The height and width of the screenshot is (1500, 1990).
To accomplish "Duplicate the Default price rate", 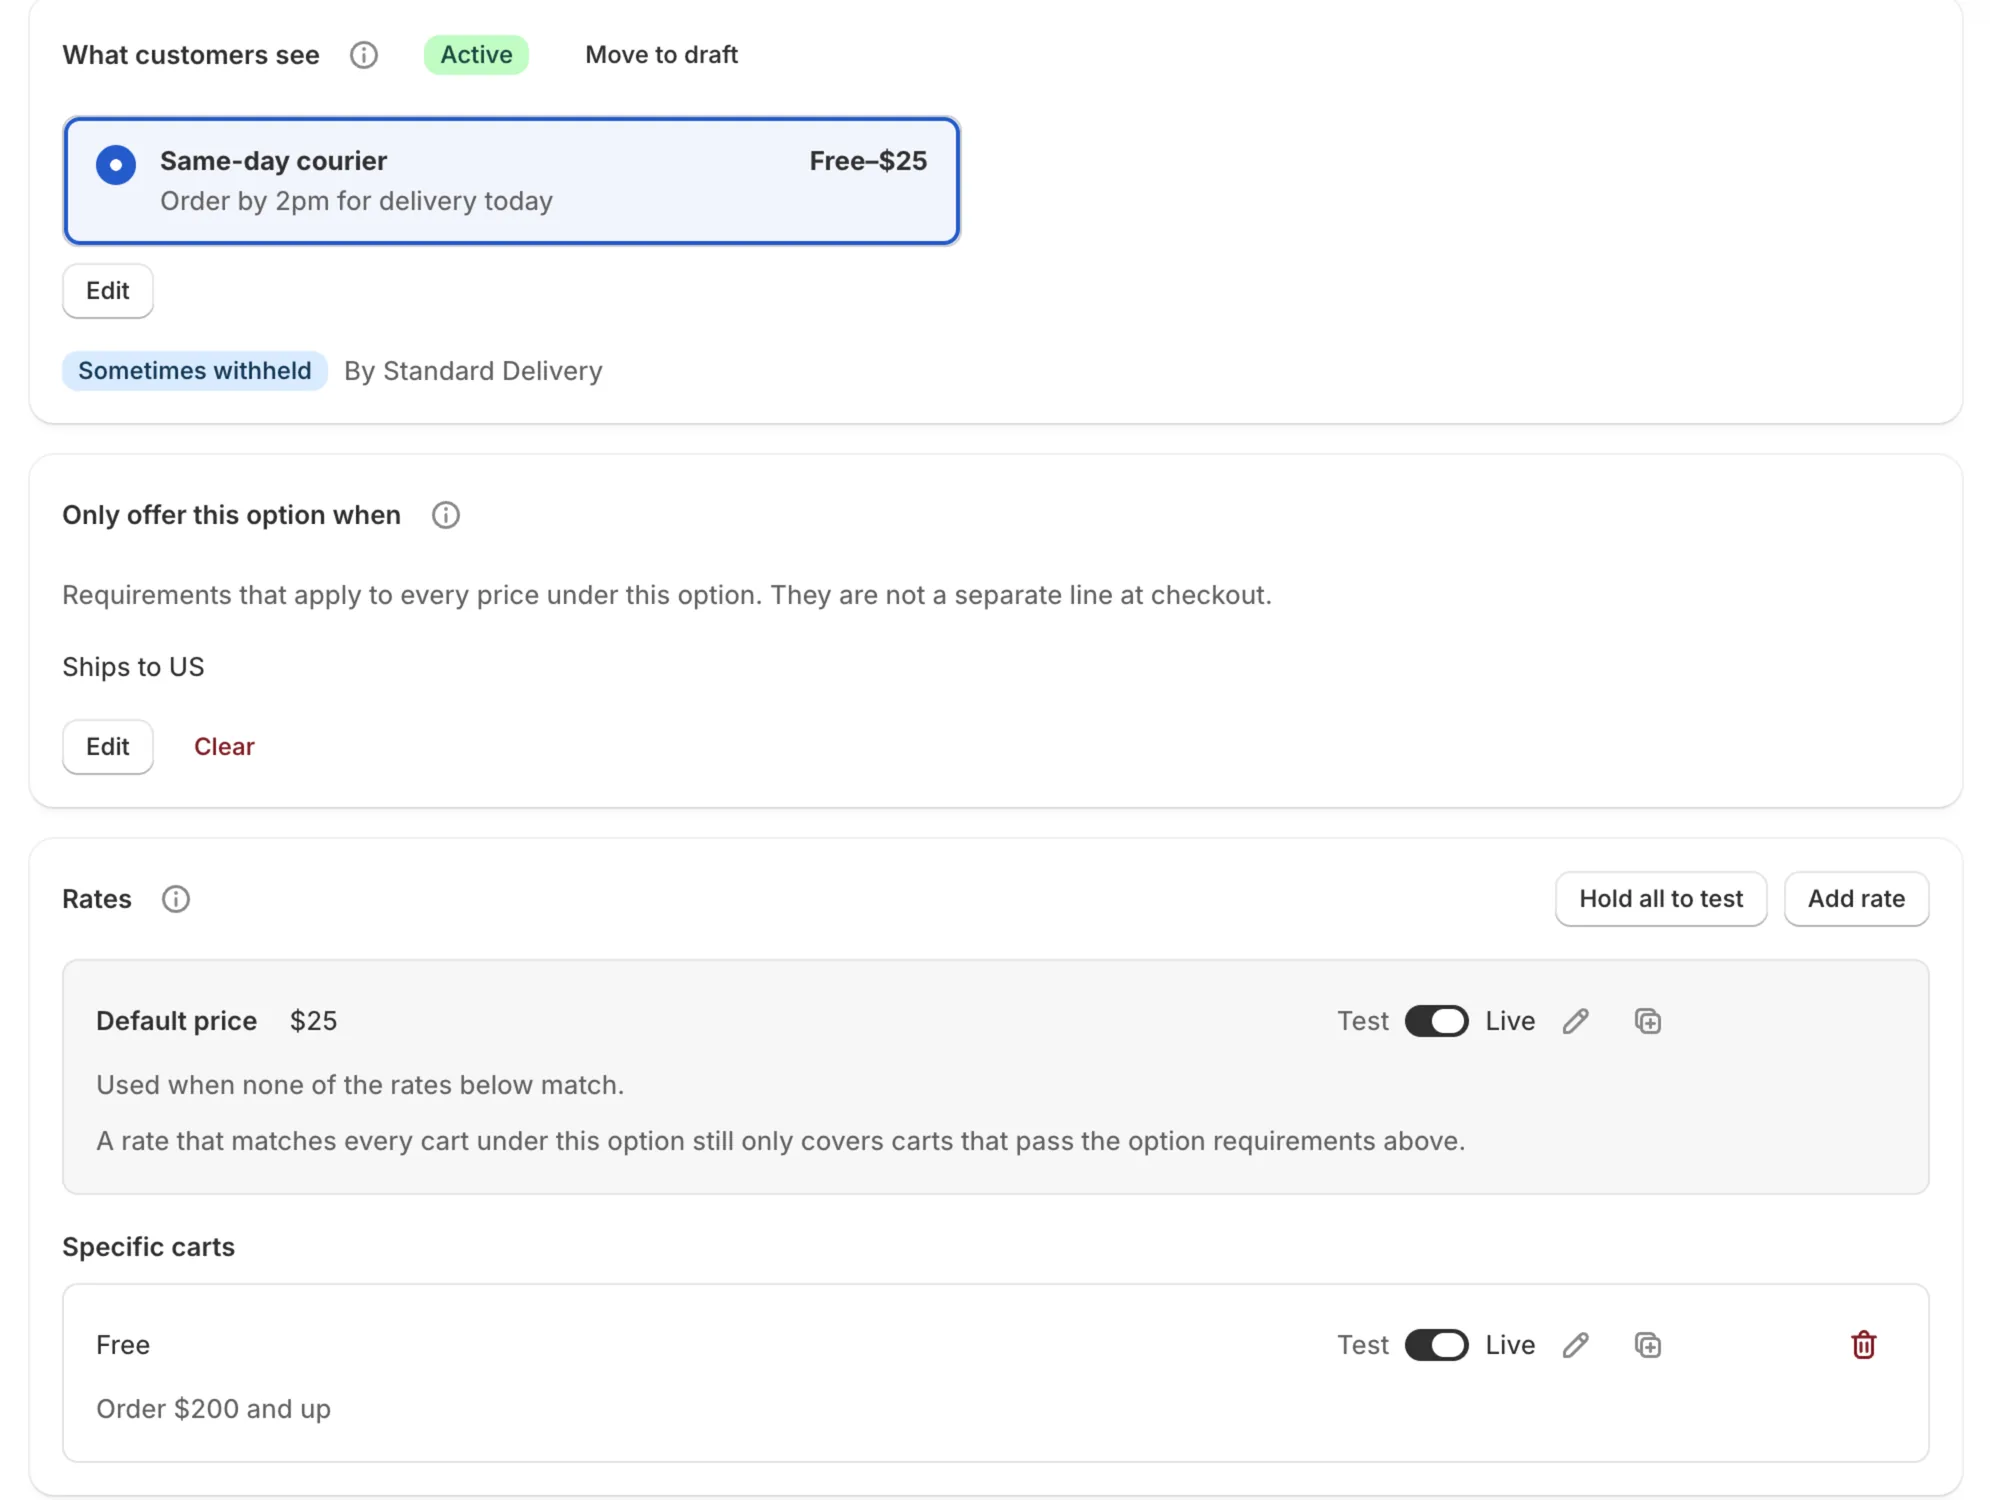I will click(x=1648, y=1021).
